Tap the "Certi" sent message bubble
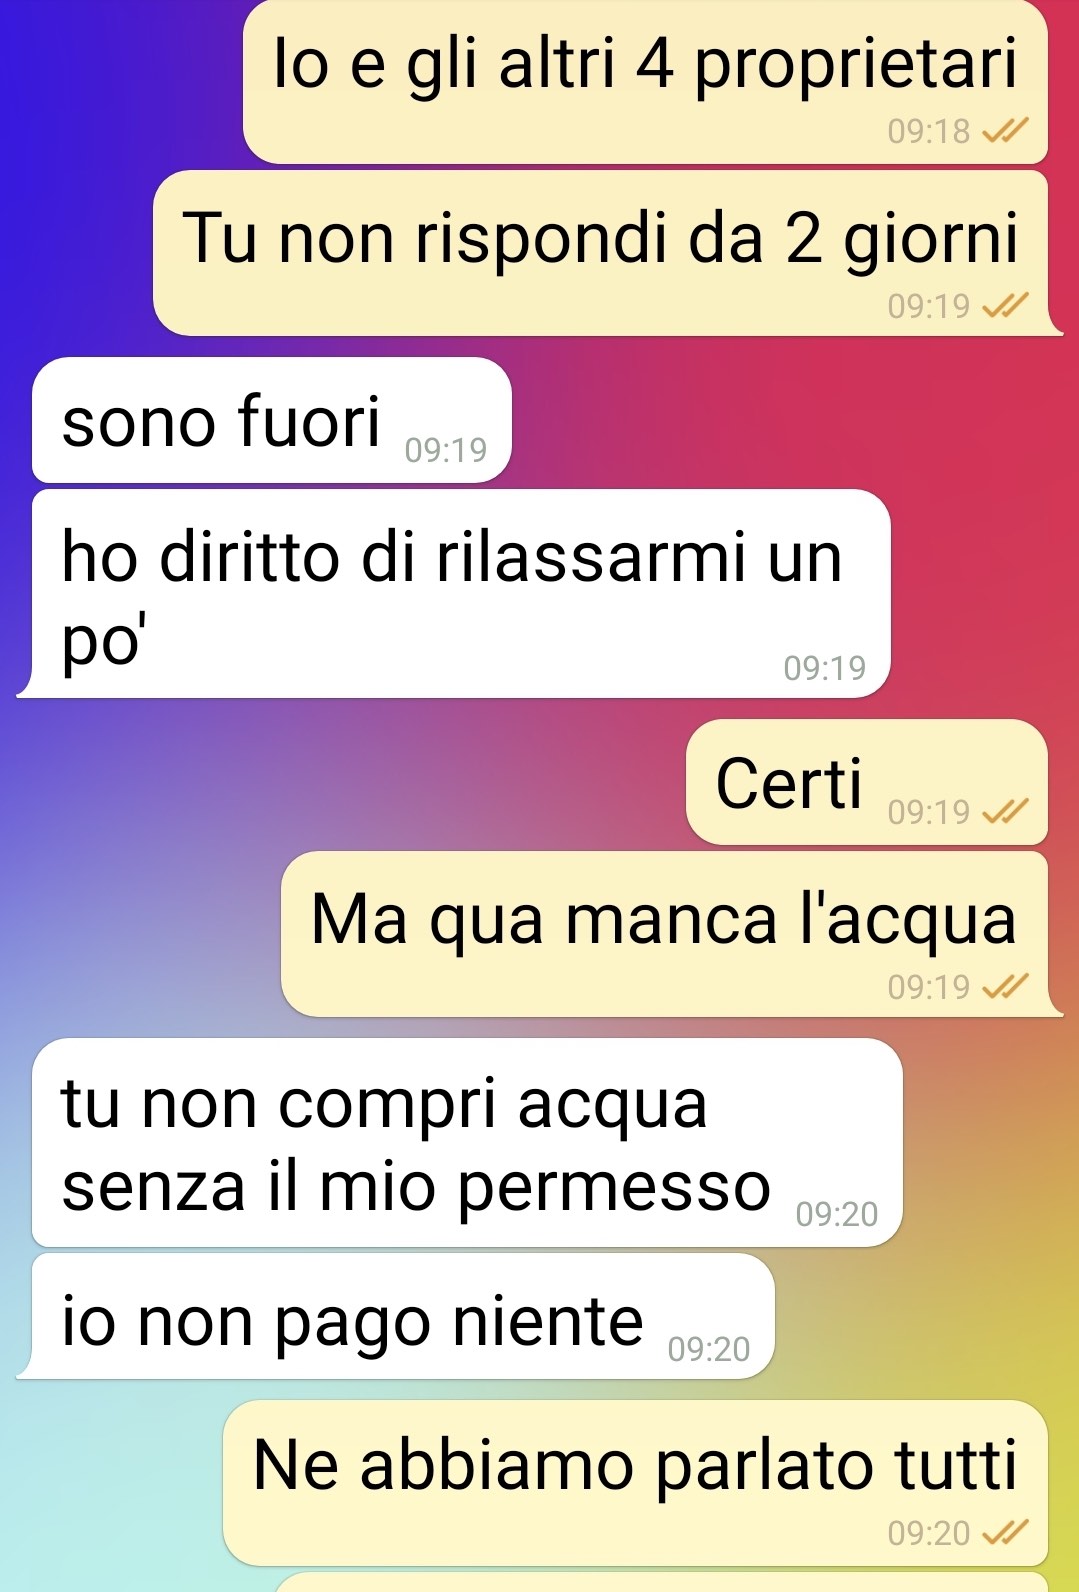This screenshot has width=1079, height=1592. (867, 782)
